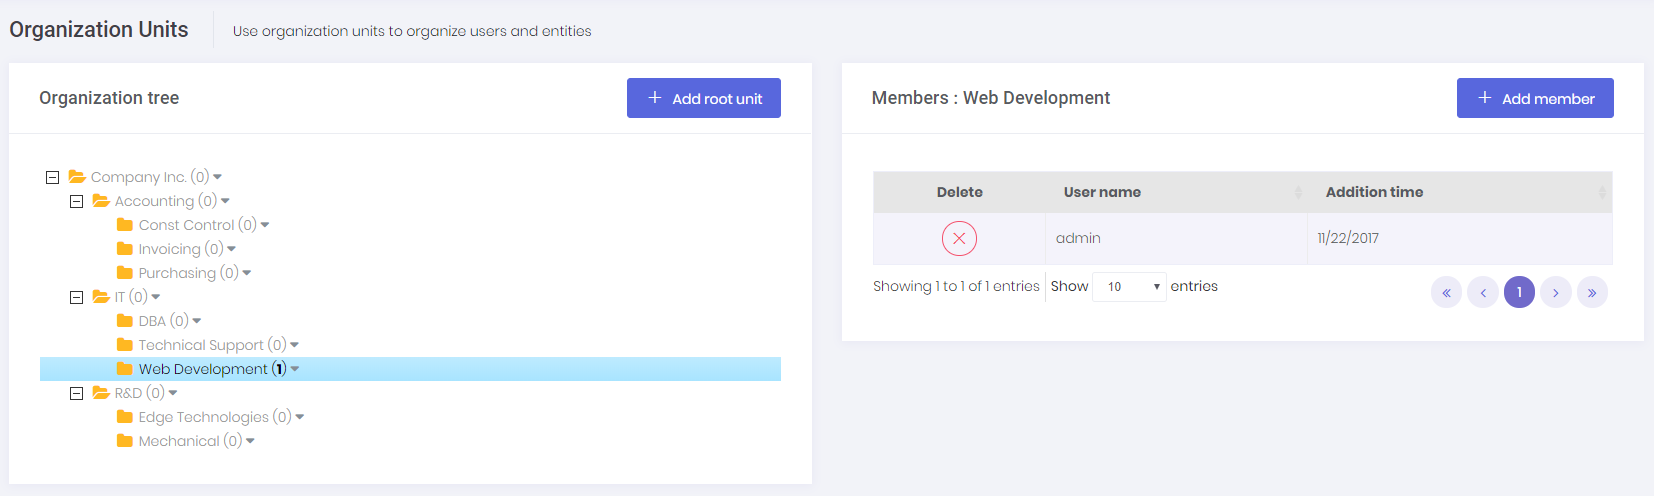Select the Purchasing unit in the tree

(x=177, y=273)
